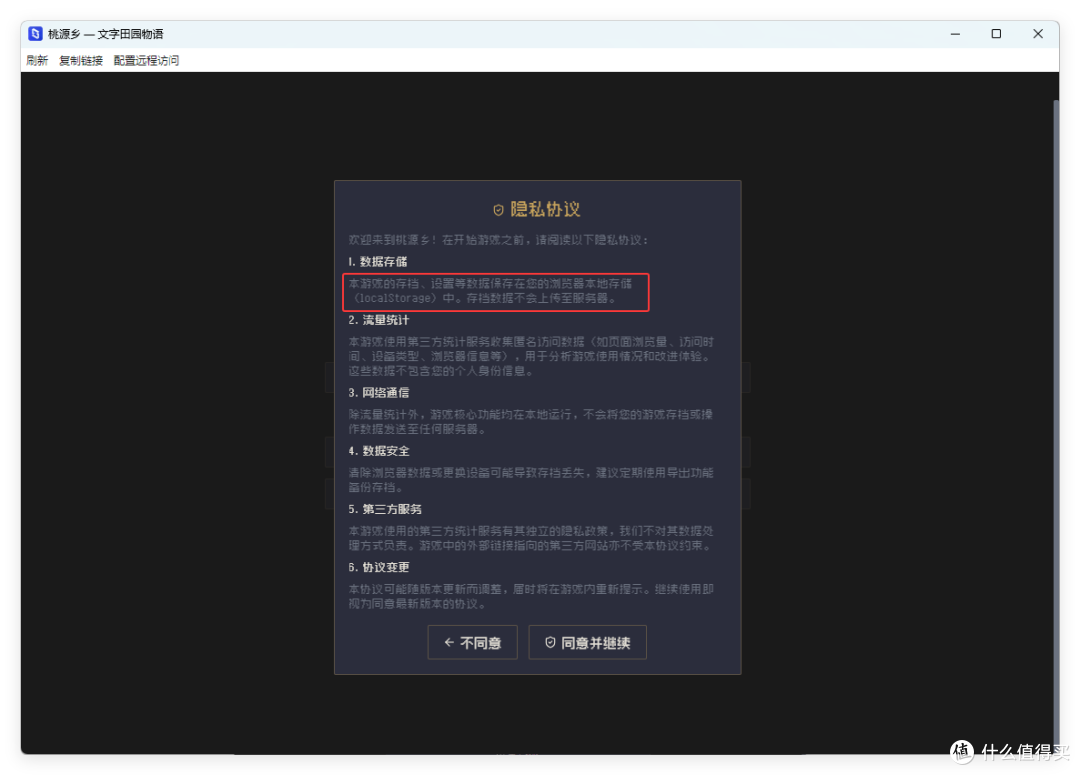Click the welcome line starting 欢迎来到桃源乡
This screenshot has height=775, width=1080.
pyautogui.click(x=498, y=240)
